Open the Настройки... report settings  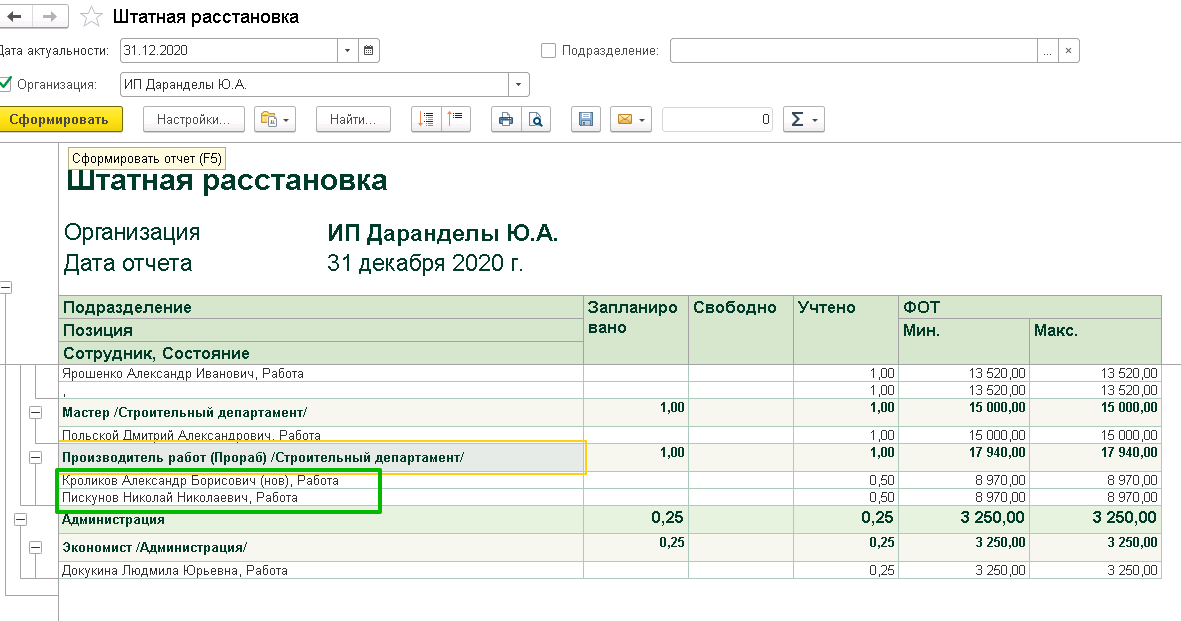point(193,119)
